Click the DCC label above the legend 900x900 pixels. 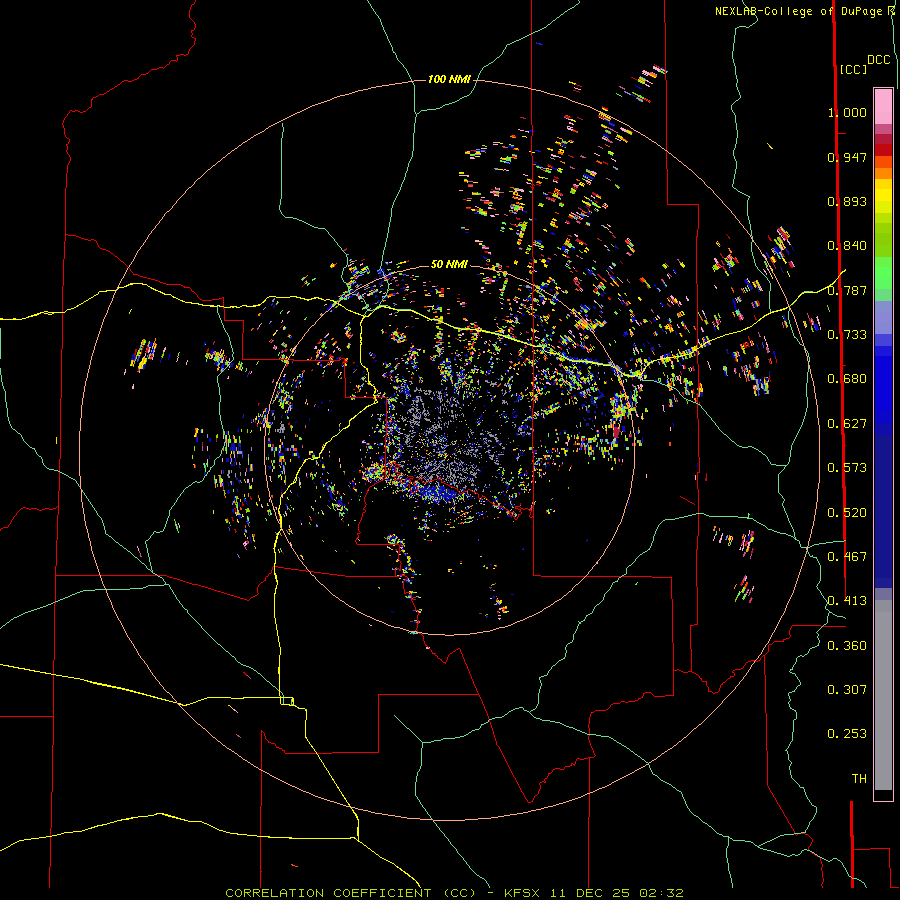[878, 60]
